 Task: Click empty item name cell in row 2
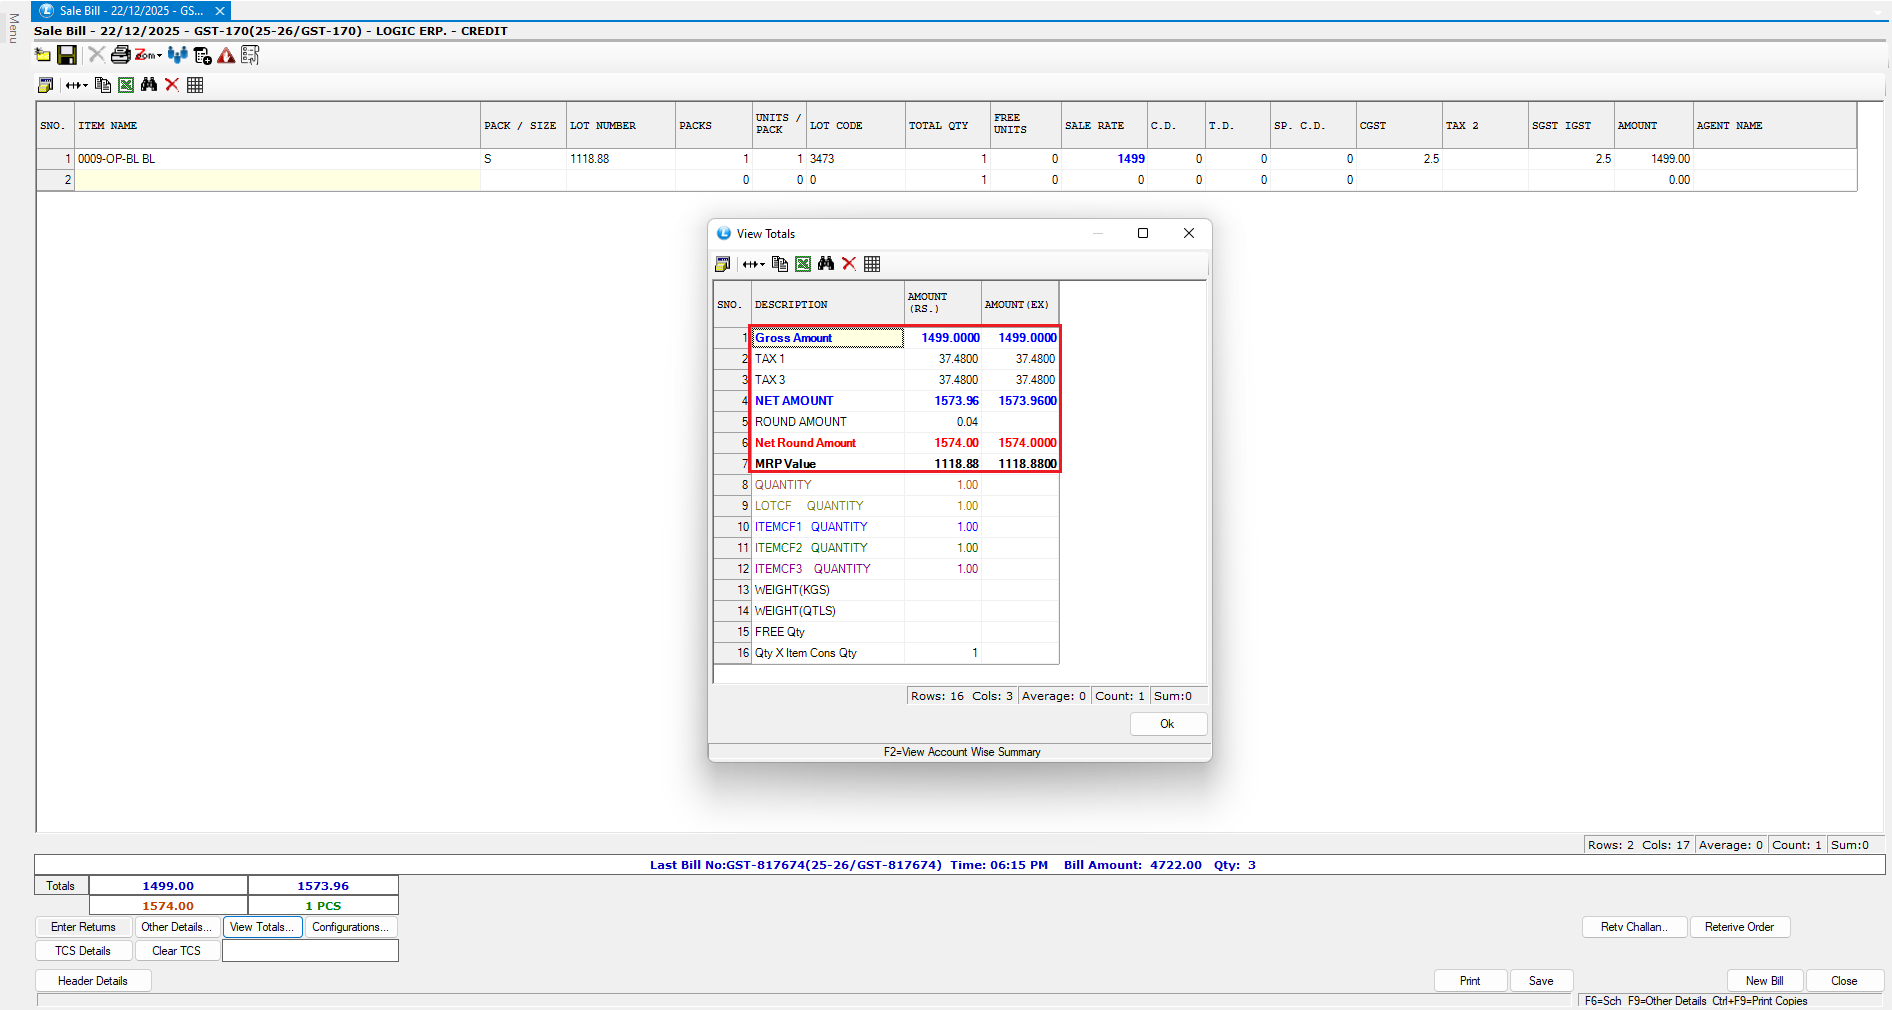click(277, 180)
